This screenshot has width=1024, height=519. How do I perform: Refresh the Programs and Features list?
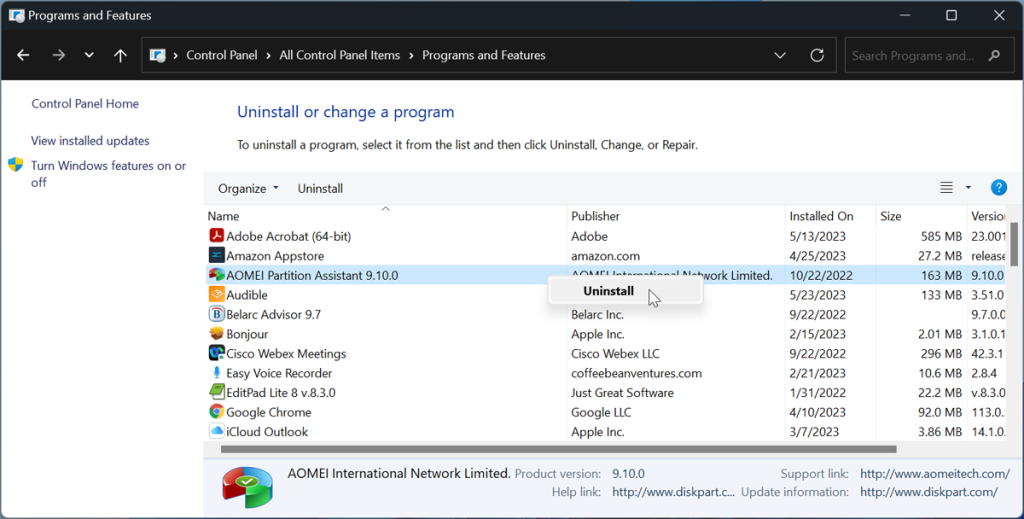pos(817,55)
